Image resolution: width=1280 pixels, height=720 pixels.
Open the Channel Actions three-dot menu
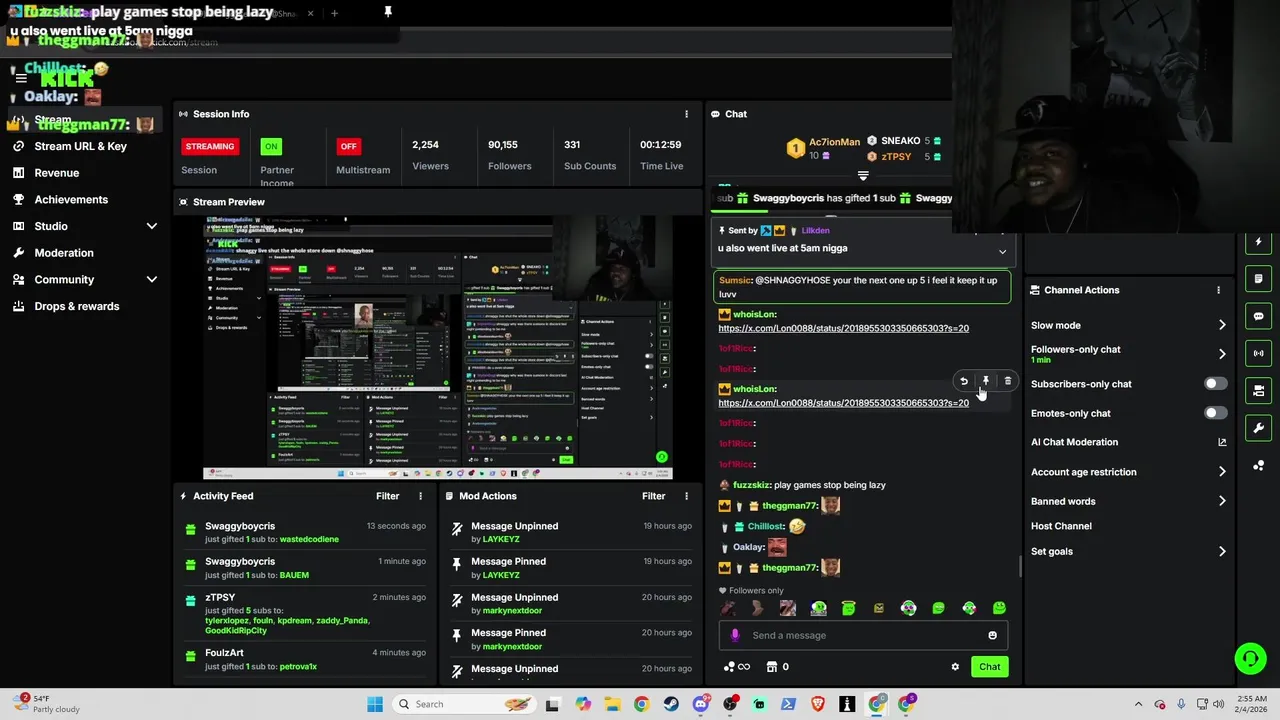[x=1218, y=290]
